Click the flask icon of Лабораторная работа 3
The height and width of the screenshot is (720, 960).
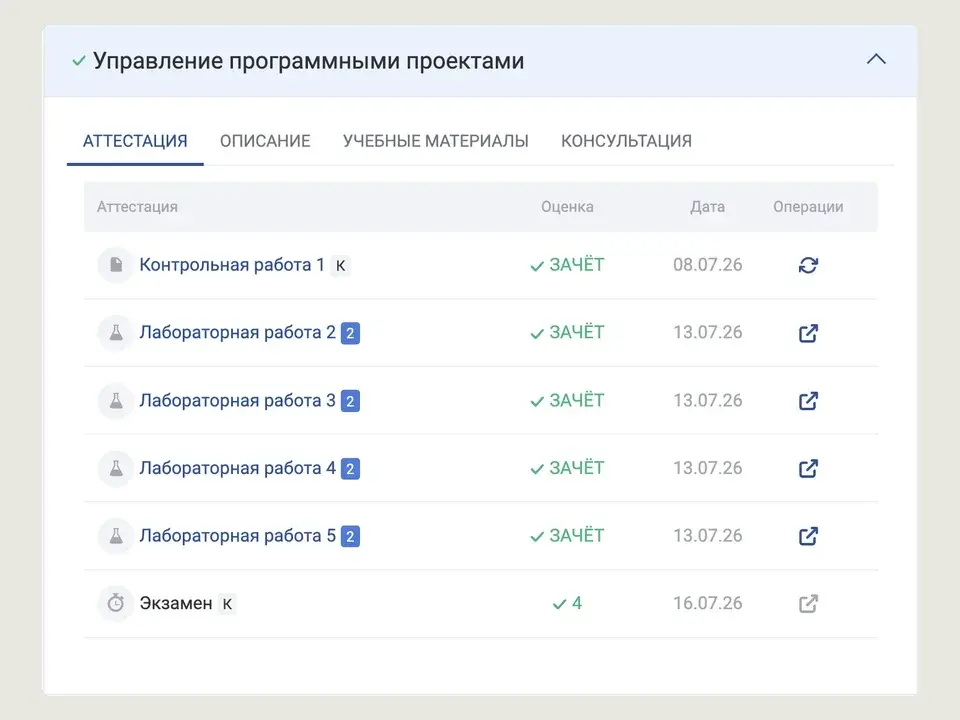tap(116, 400)
